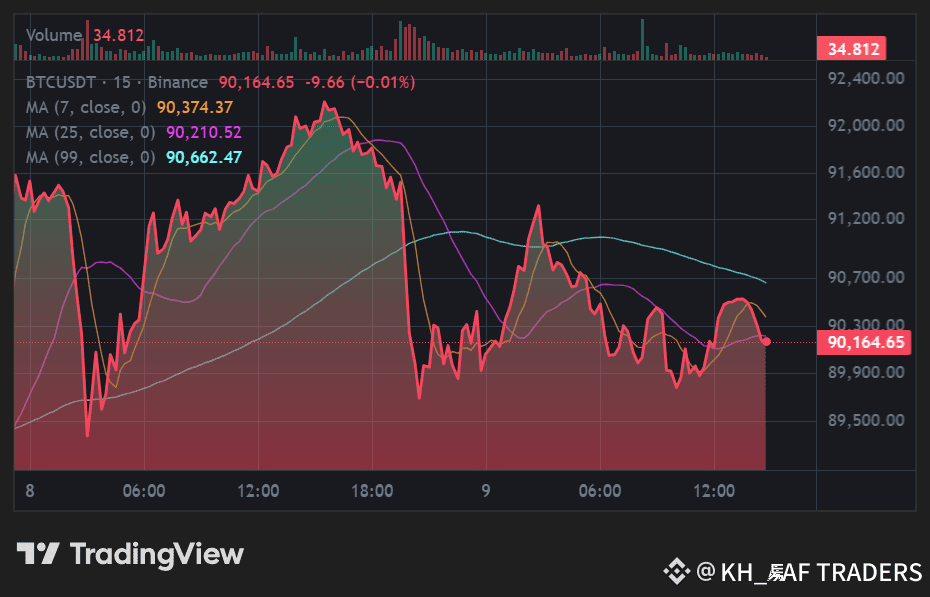Click the MA 25 value 90,210.52
This screenshot has height=597, width=930.
pyautogui.click(x=204, y=132)
